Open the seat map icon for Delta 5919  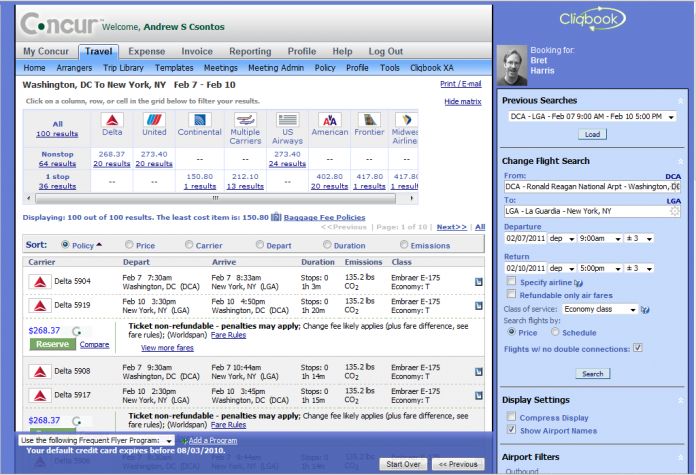[478, 305]
